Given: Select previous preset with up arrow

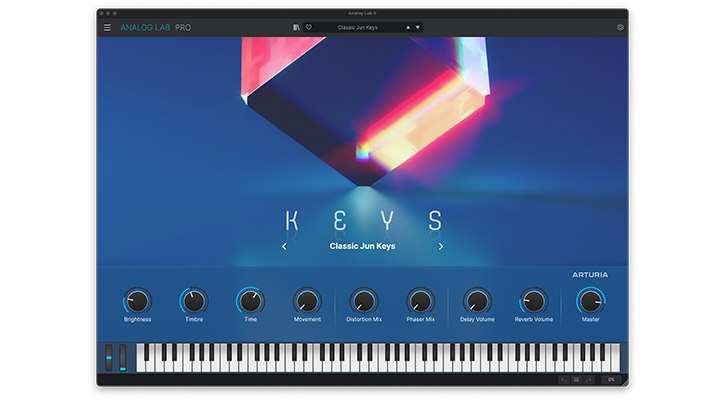Looking at the screenshot, I should 407,27.
